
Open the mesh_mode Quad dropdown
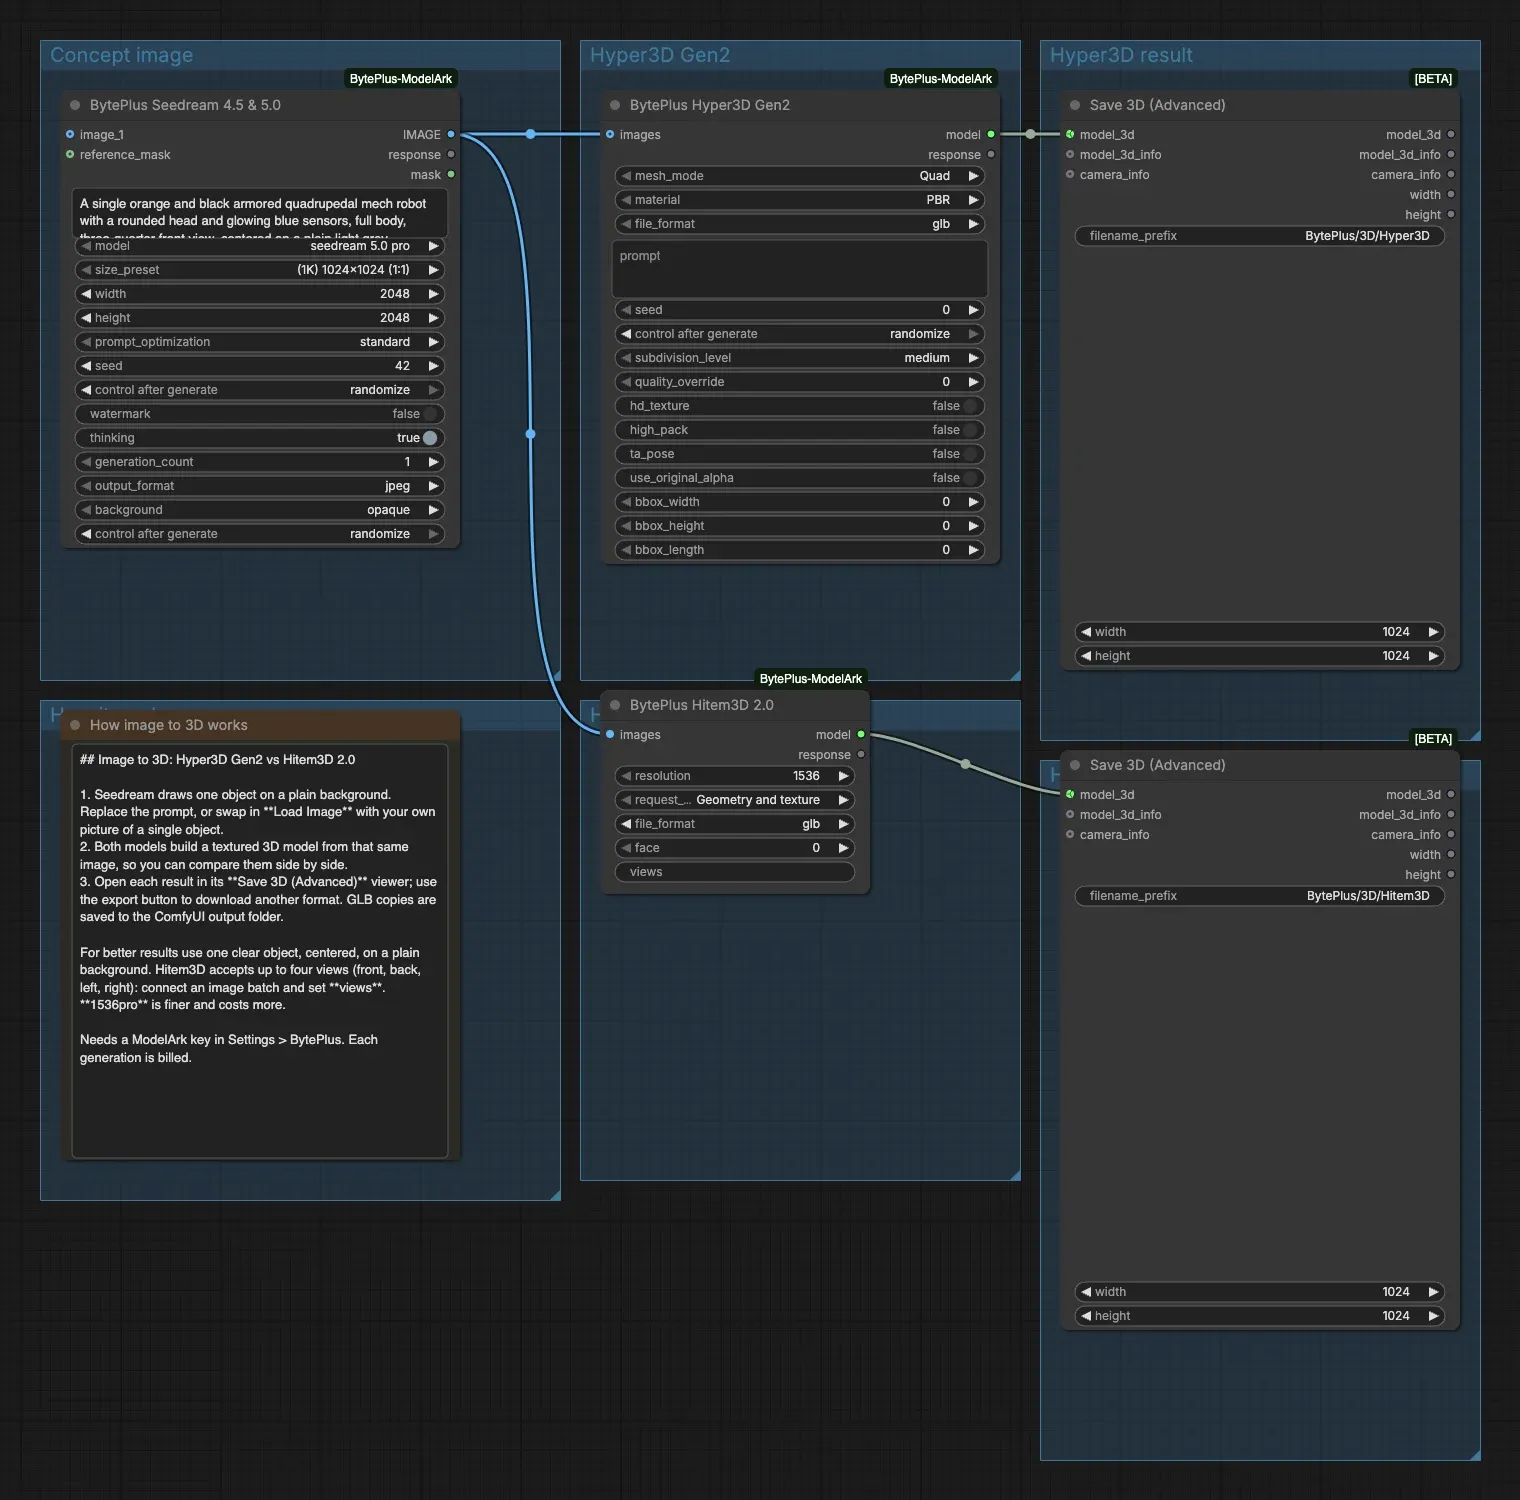coord(800,176)
